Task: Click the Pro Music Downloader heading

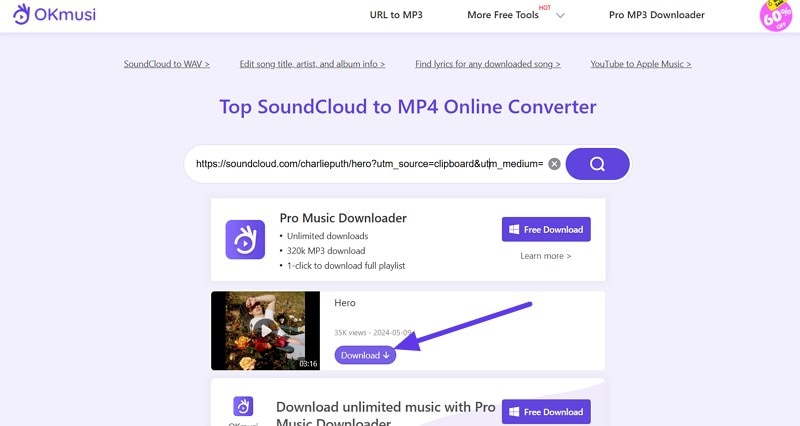Action: click(x=343, y=218)
